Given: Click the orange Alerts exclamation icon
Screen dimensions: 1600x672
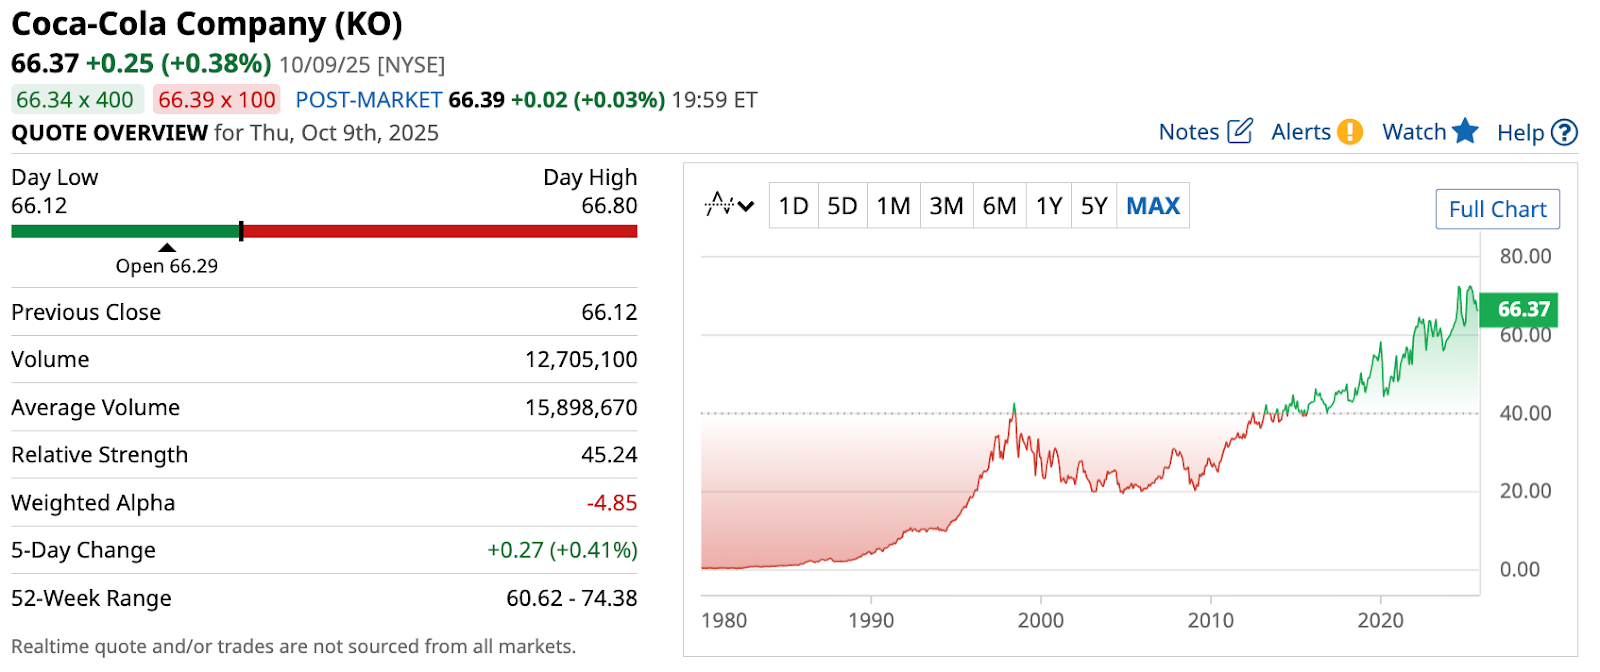Looking at the screenshot, I should (x=1350, y=132).
